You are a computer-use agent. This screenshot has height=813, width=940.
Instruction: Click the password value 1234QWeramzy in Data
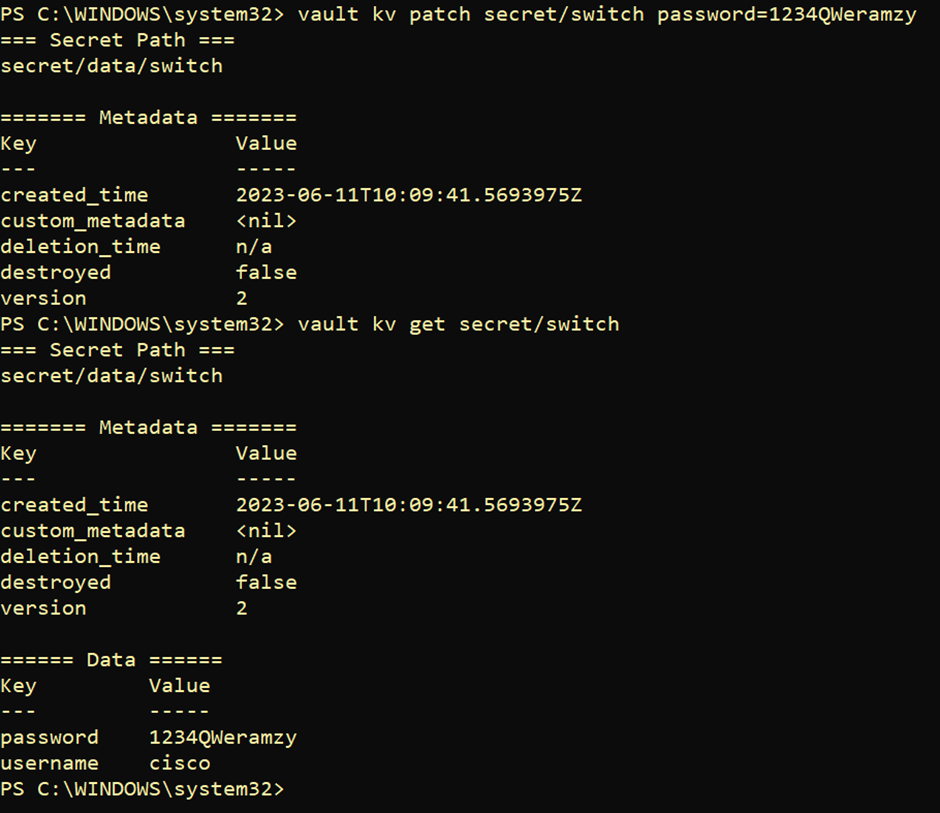[223, 737]
